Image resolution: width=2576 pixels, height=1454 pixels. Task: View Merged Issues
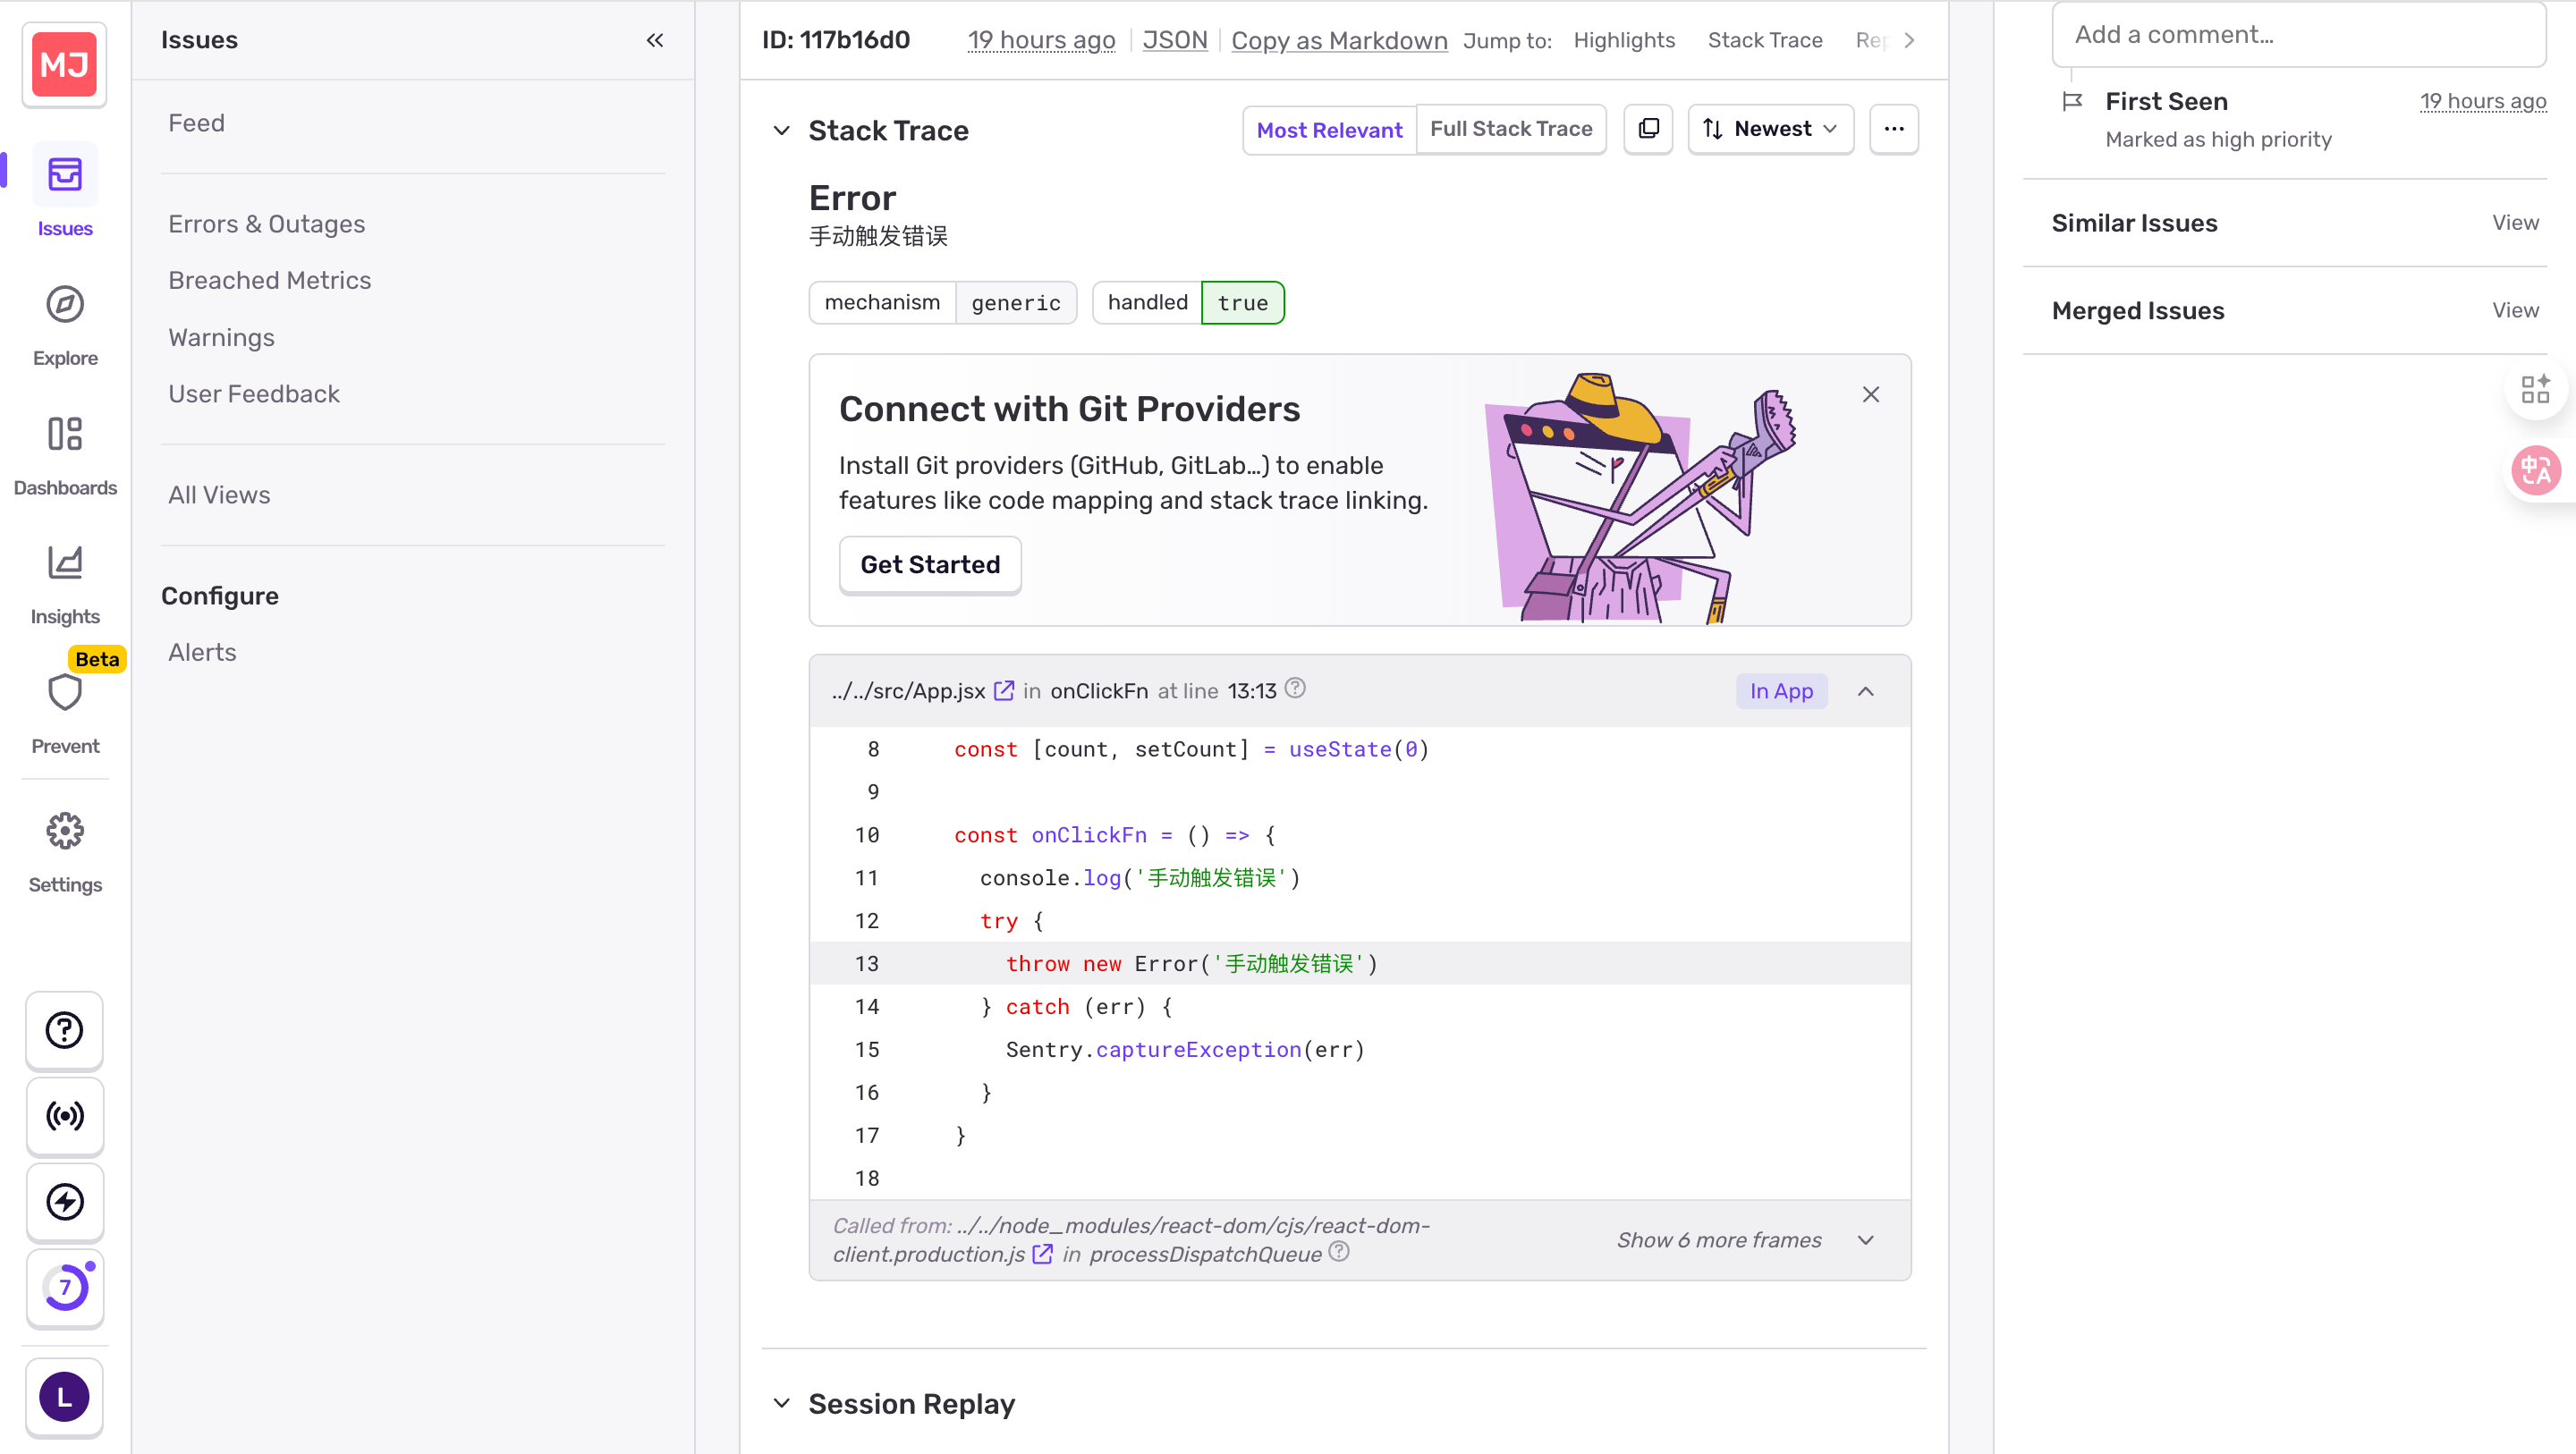2515,310
